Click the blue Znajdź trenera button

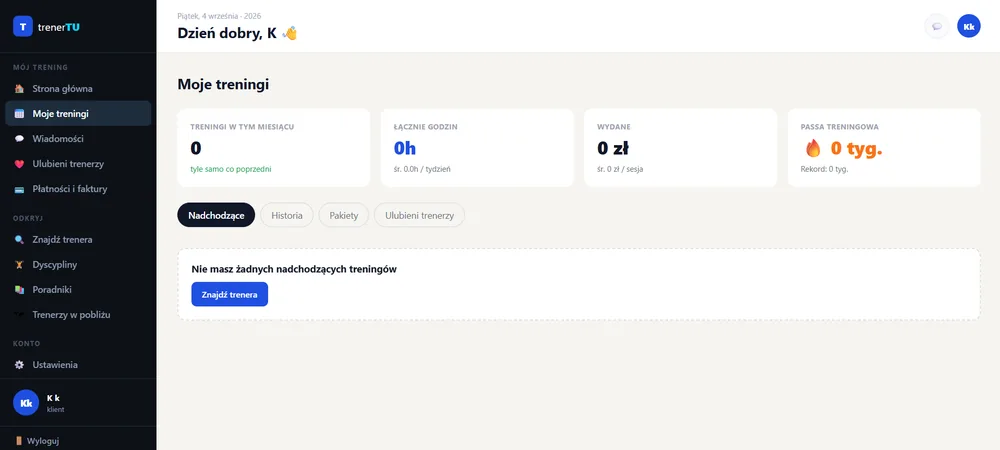[230, 294]
